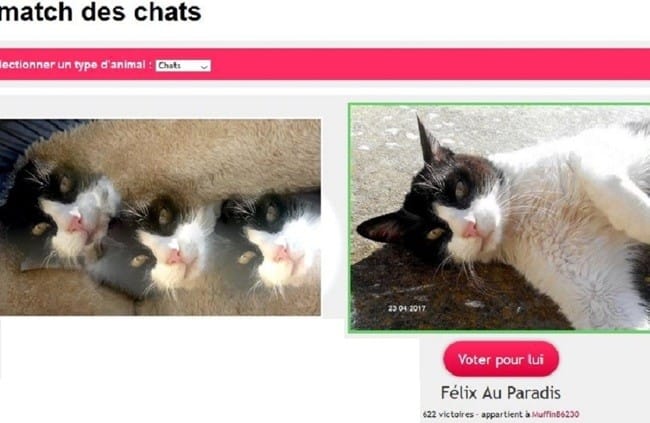The width and height of the screenshot is (650, 423).
Task: Click the word 'appartient' under the cat name
Action: [x=501, y=414]
